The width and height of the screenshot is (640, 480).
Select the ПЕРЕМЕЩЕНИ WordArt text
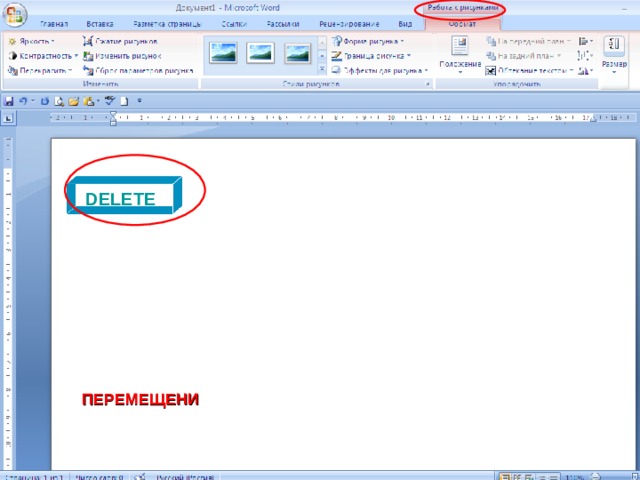140,400
